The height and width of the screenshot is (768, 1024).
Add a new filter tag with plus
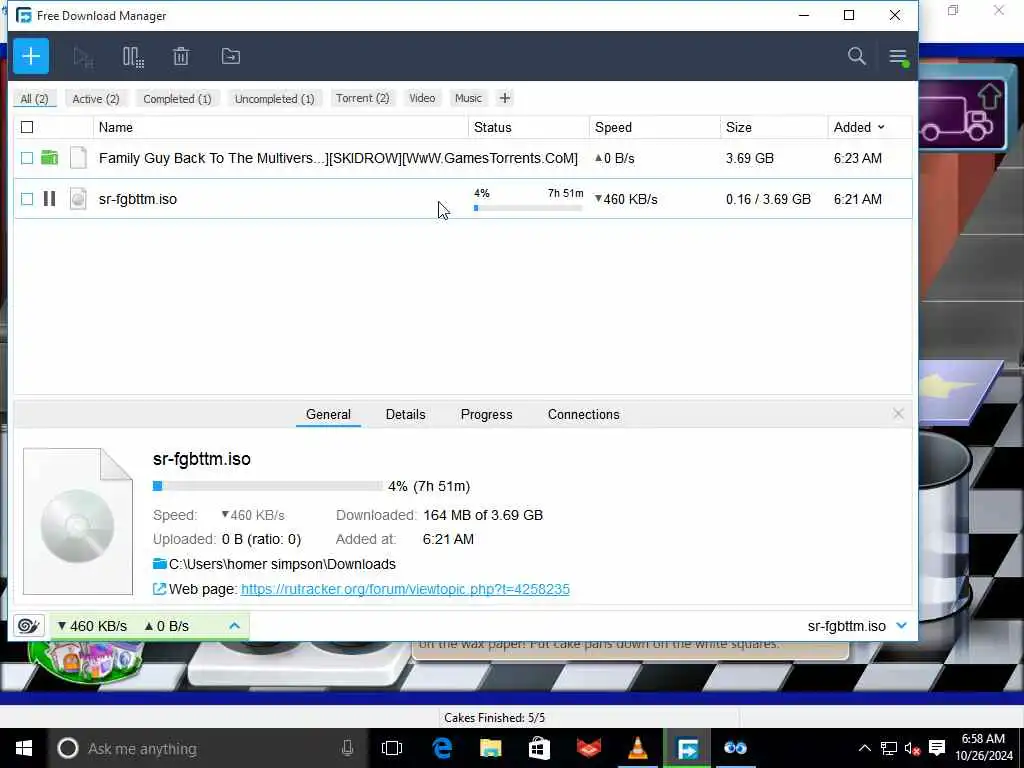tap(504, 98)
